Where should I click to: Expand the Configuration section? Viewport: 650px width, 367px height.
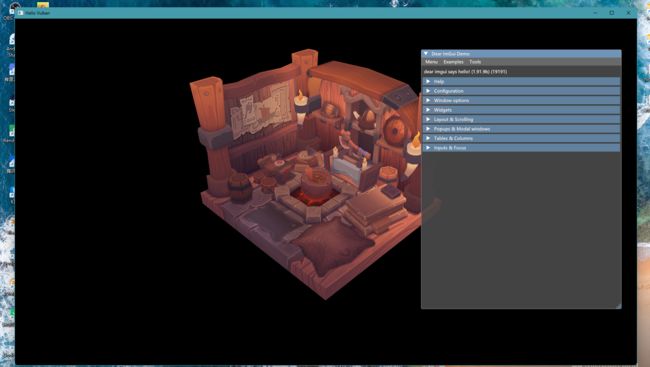[x=521, y=91]
